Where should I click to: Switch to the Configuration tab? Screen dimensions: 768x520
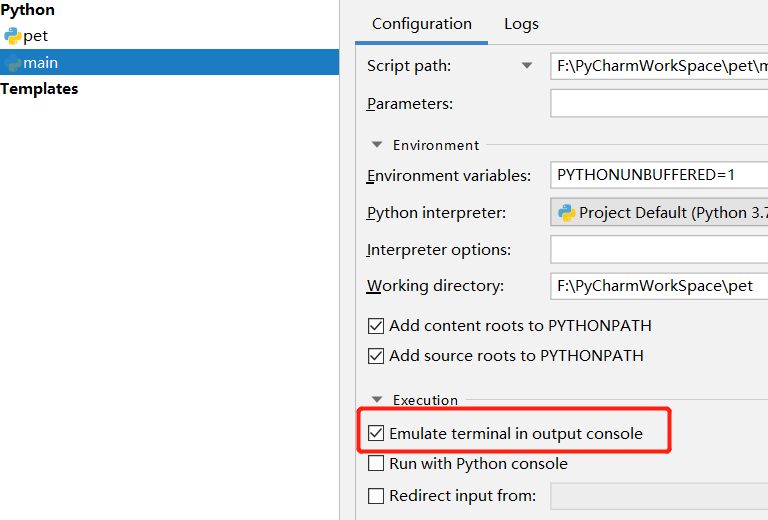coord(421,24)
